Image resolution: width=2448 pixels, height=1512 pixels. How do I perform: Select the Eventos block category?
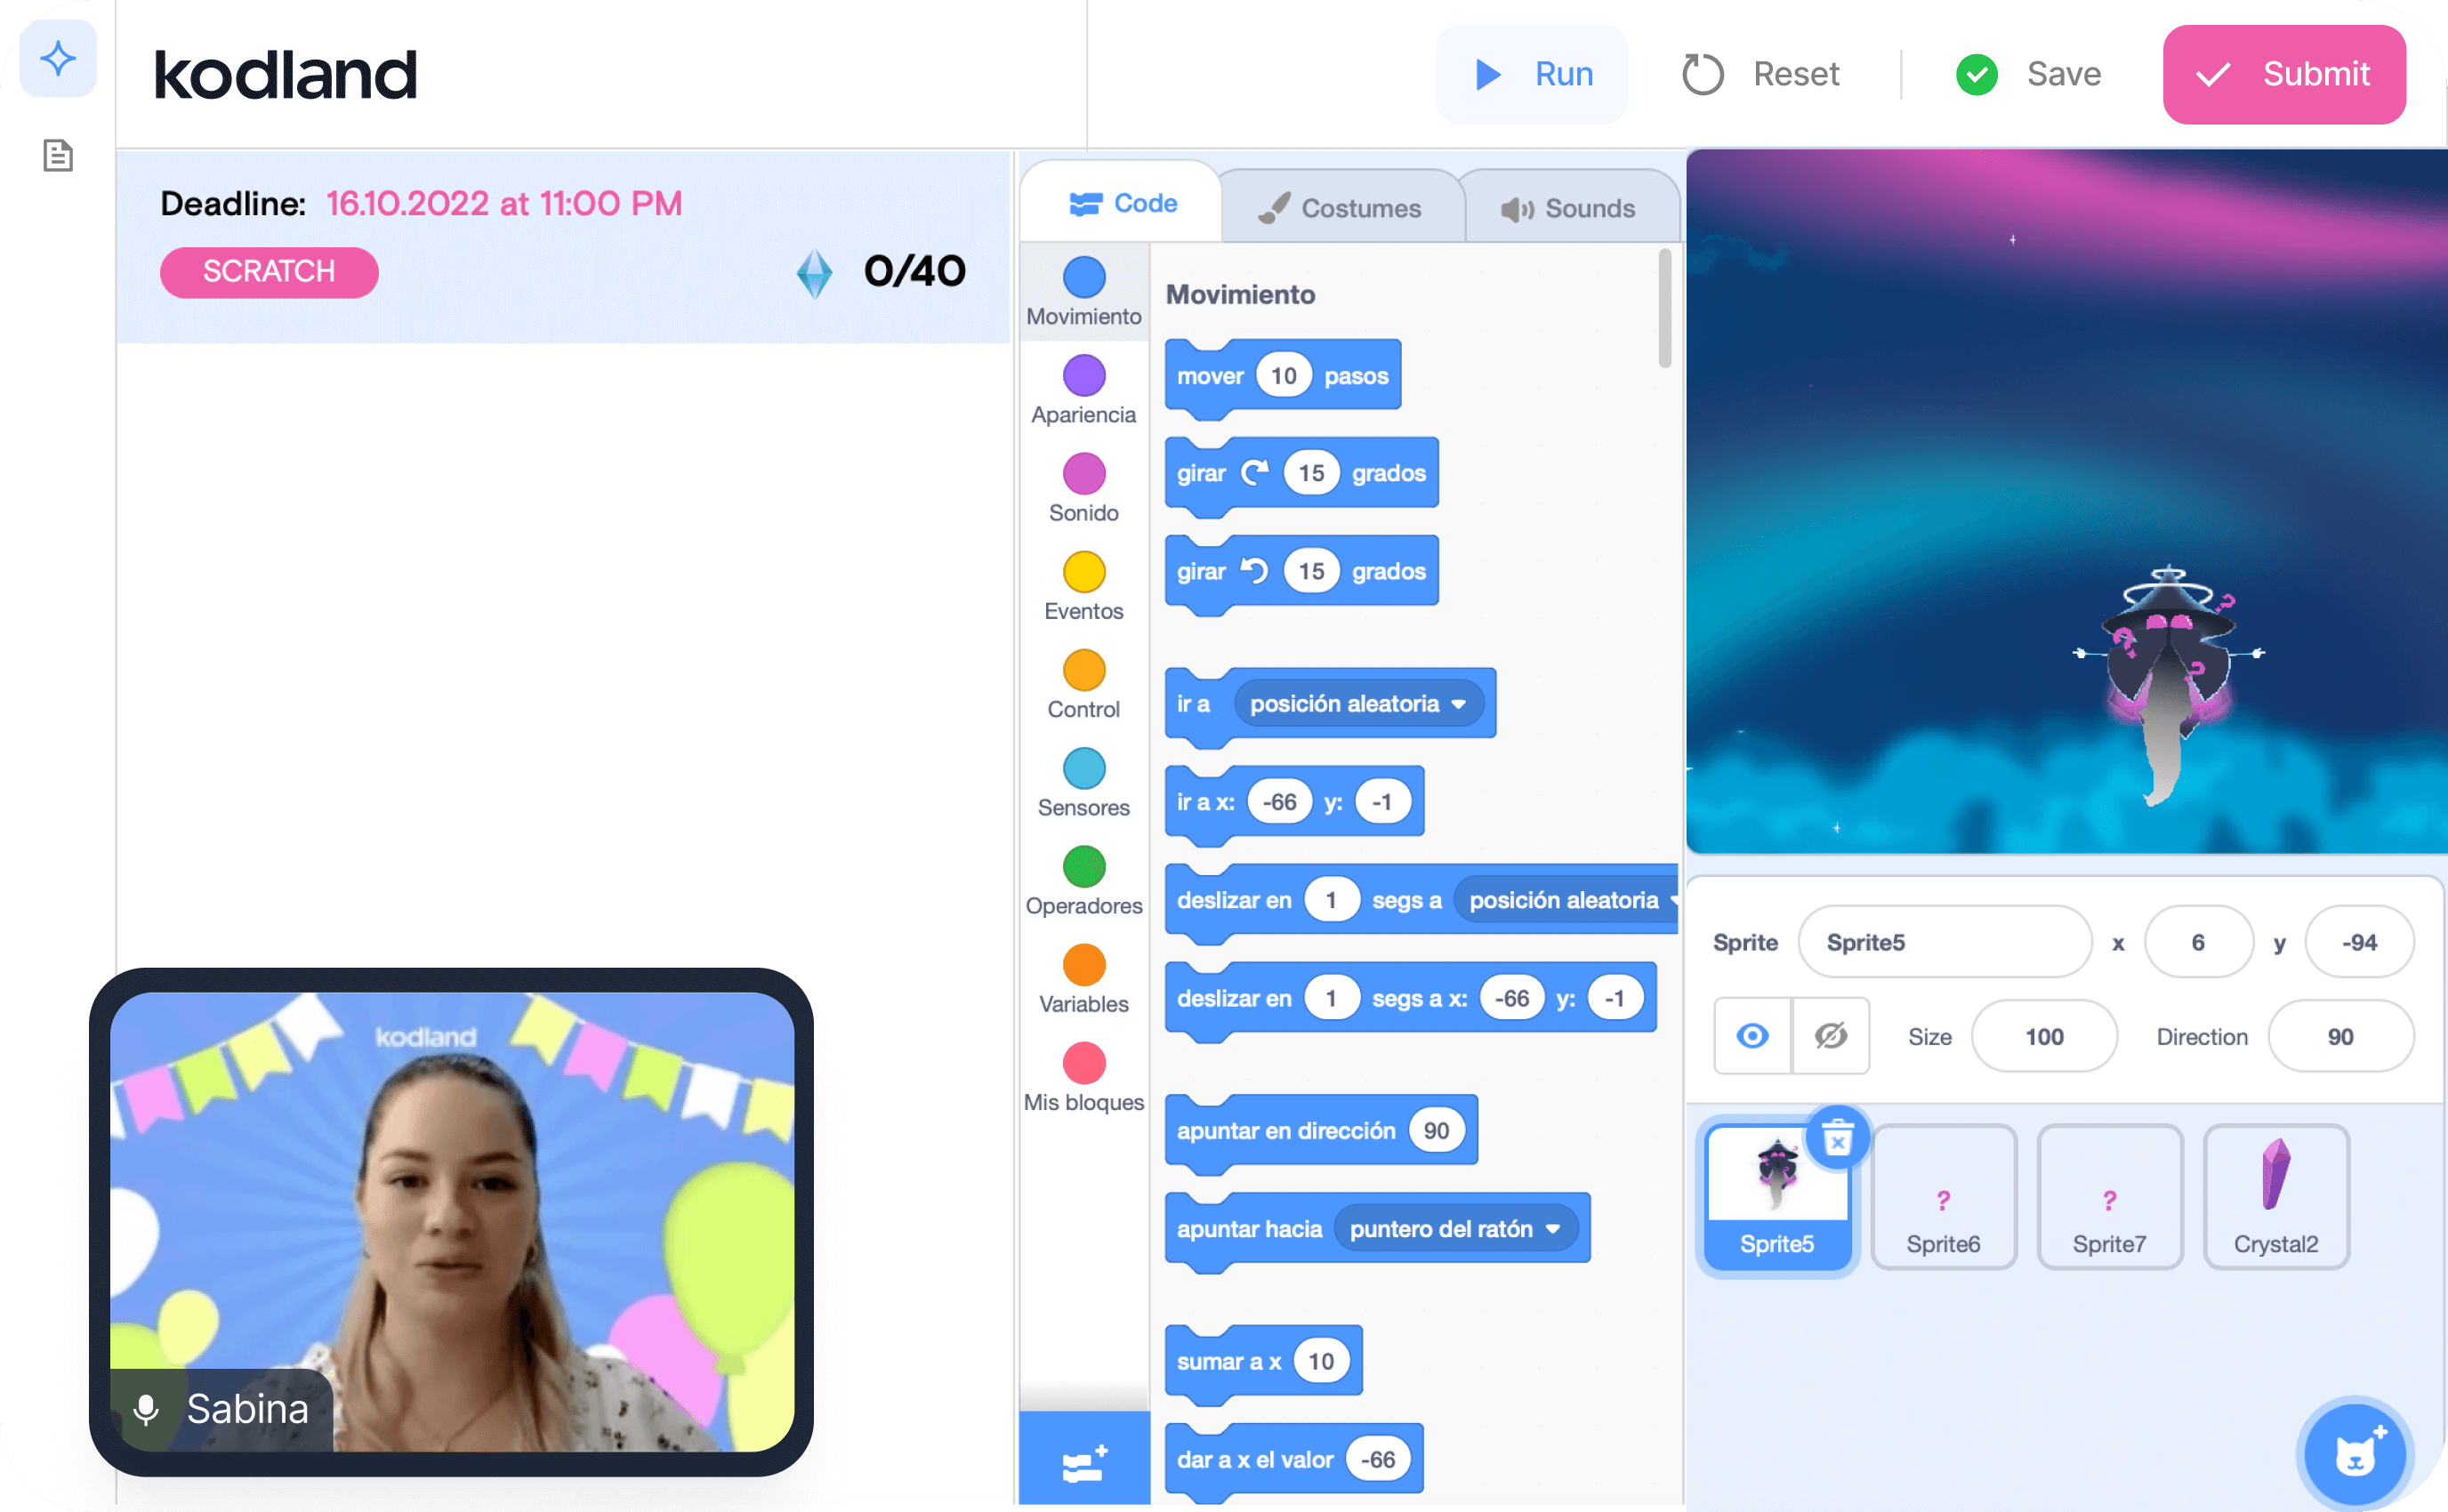click(x=1084, y=573)
